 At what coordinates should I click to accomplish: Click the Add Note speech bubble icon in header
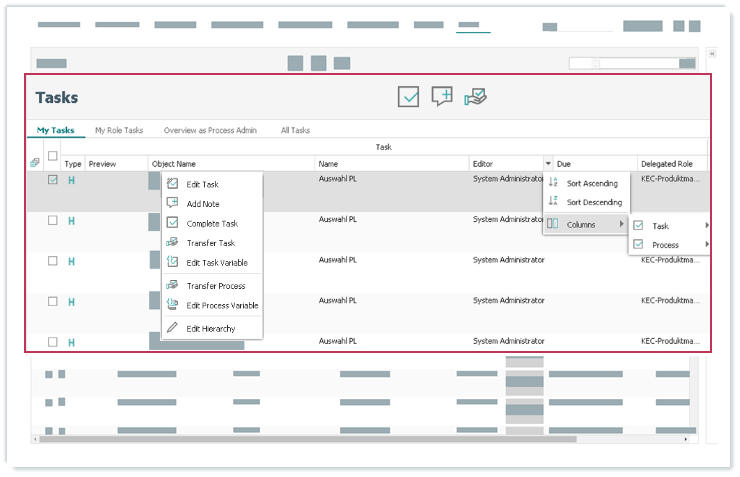pyautogui.click(x=442, y=96)
